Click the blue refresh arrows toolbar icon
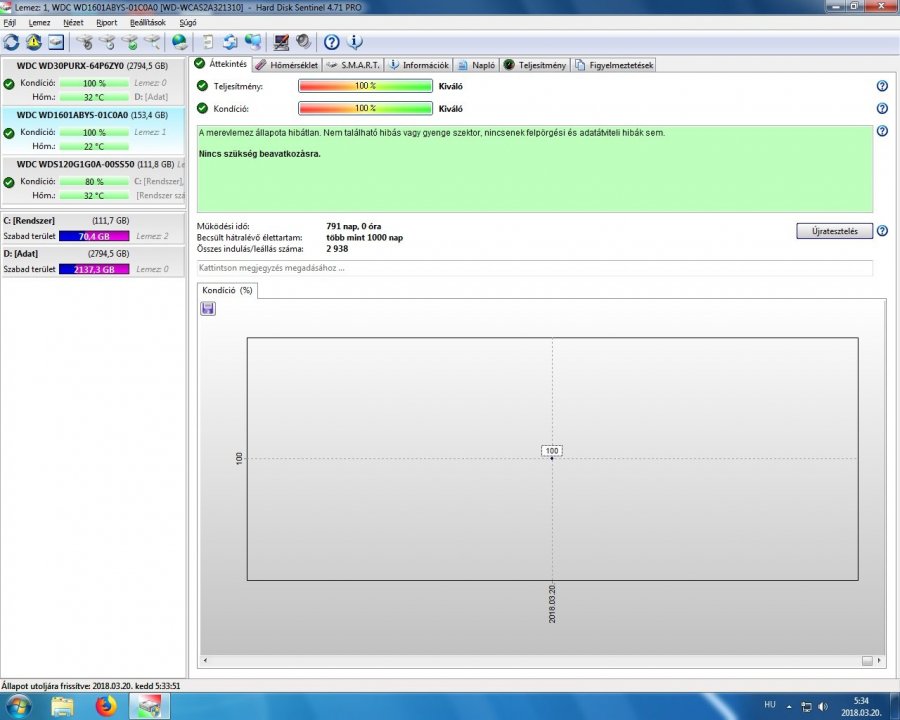Screen dimensions: 900x720 tap(11, 42)
